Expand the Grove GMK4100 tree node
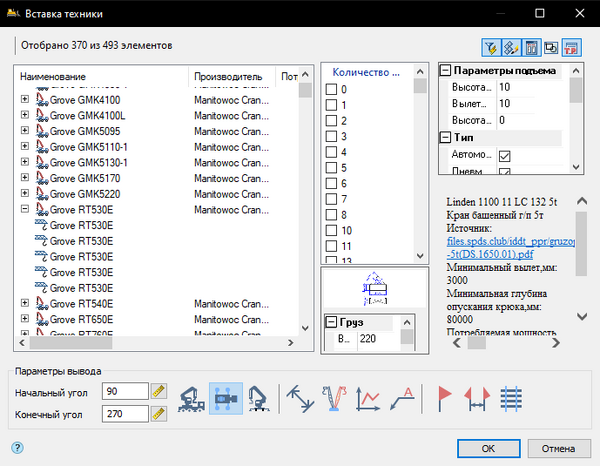The image size is (600, 466). [x=25, y=99]
